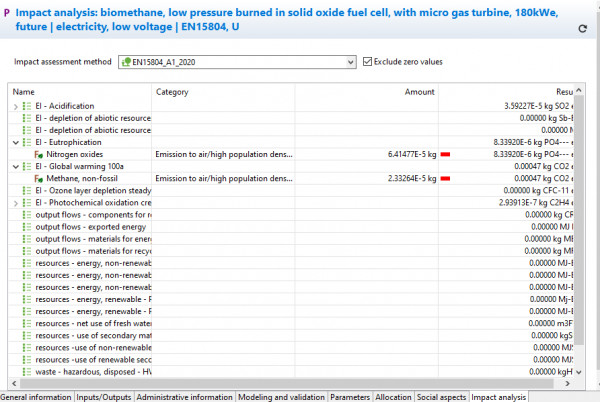Click icon for waste - hazardous, disposed row

click(x=27, y=372)
